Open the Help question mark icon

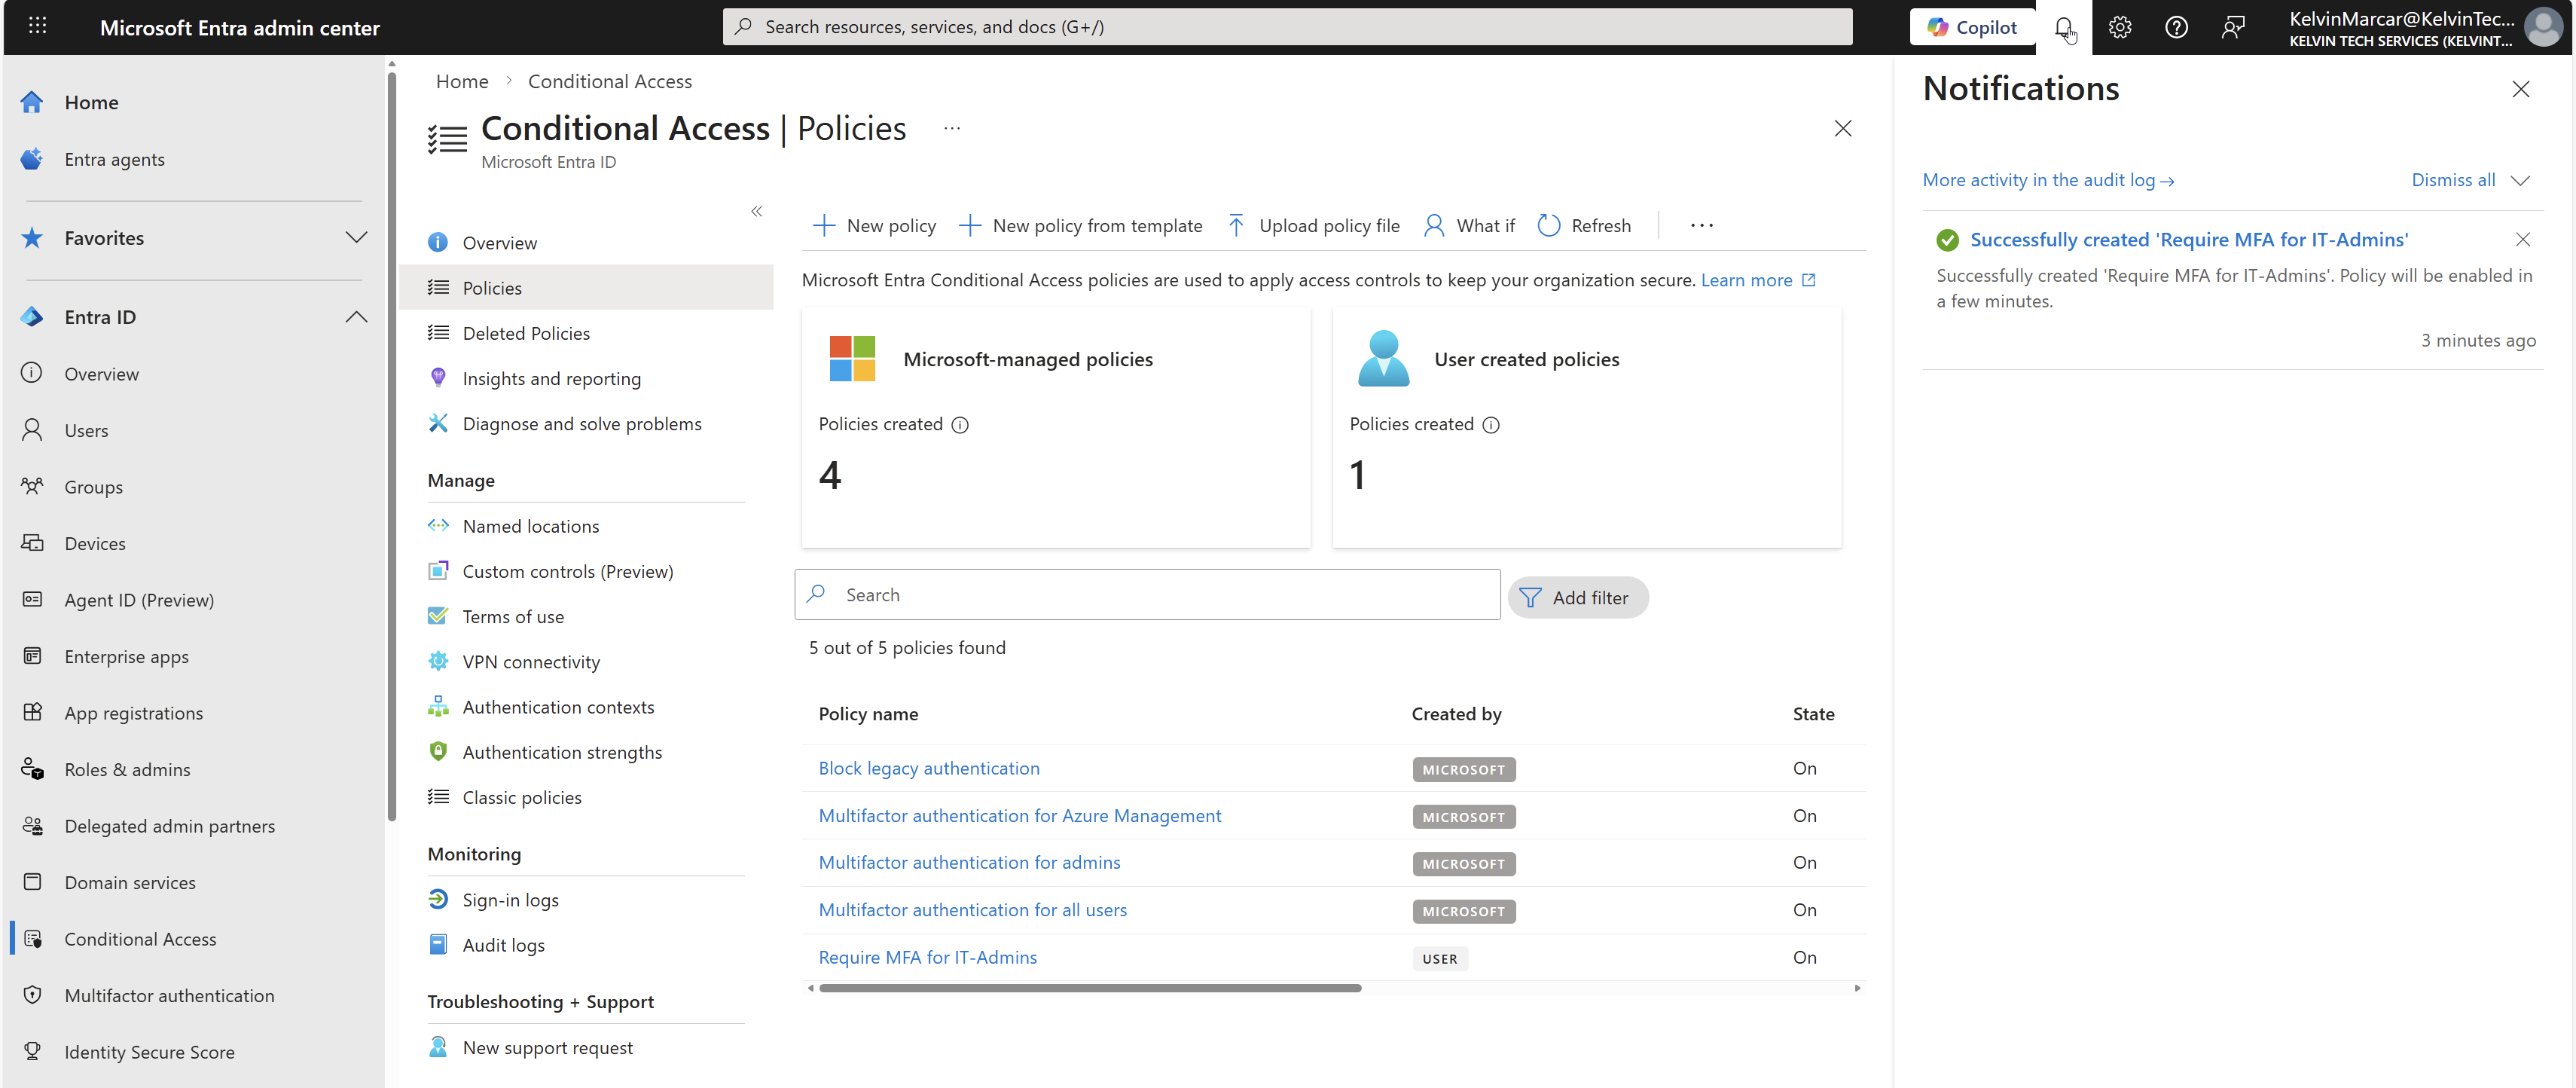coord(2177,27)
